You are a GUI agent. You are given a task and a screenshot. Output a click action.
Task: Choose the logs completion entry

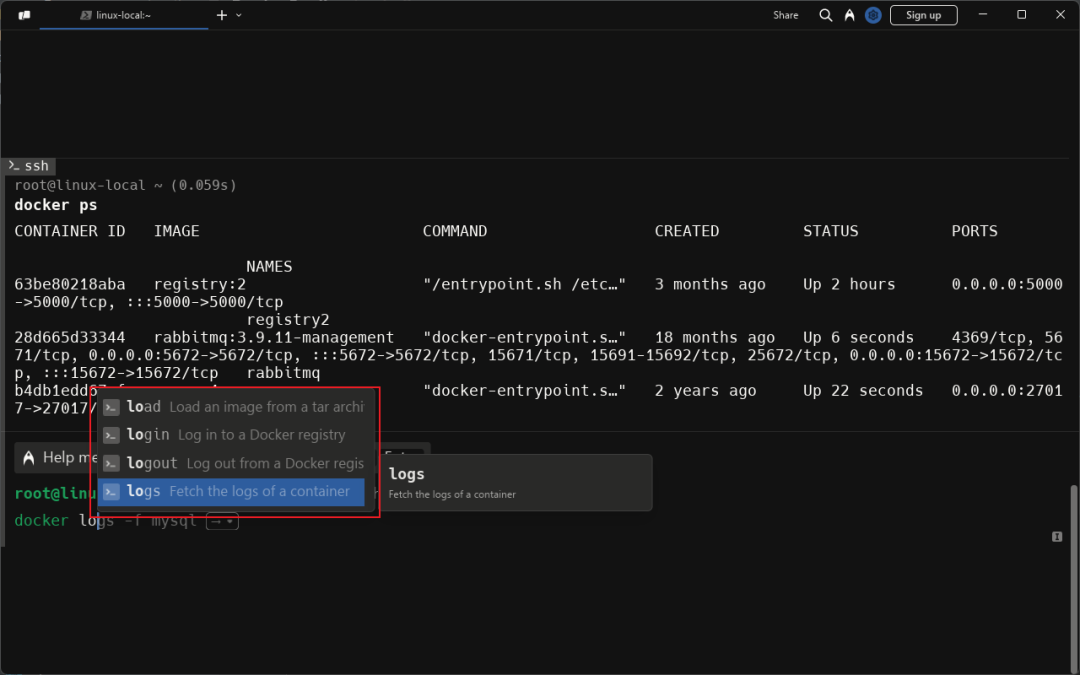pos(235,491)
